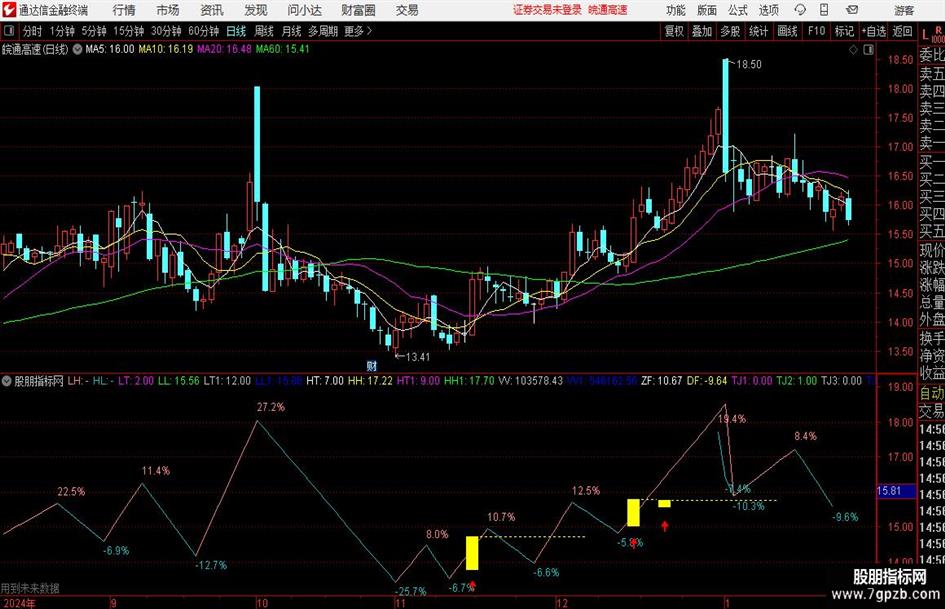Screen dimensions: 945x609
Task: Expand the 更多 periods chevron
Action: 369,31
